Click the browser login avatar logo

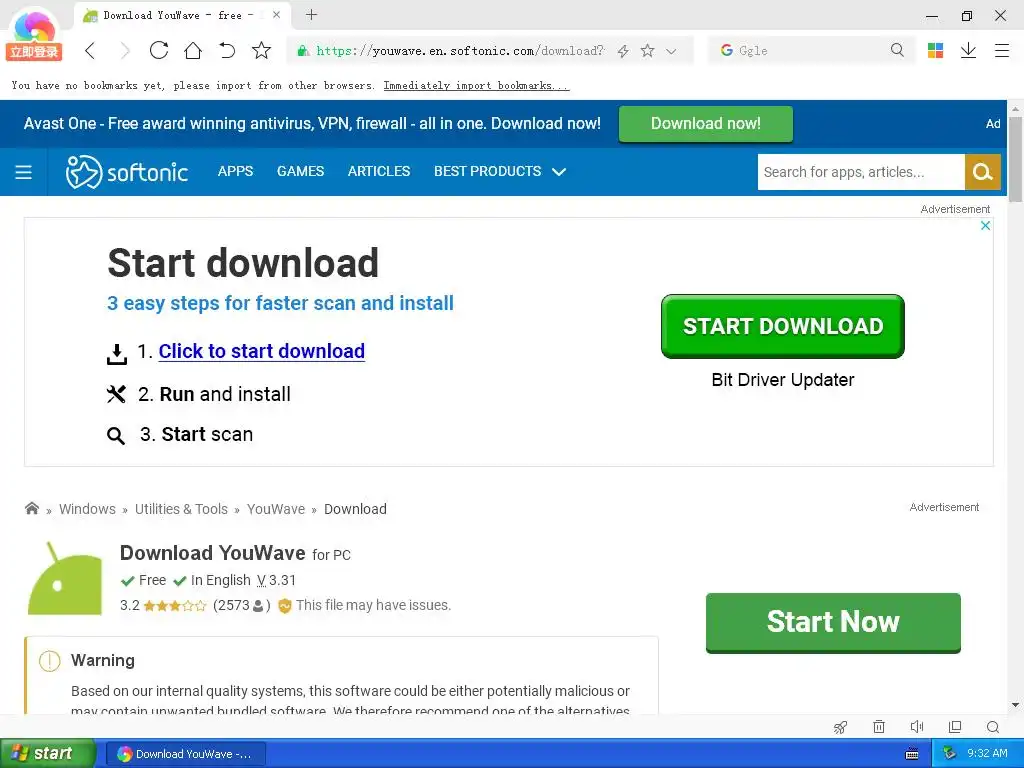tap(34, 34)
